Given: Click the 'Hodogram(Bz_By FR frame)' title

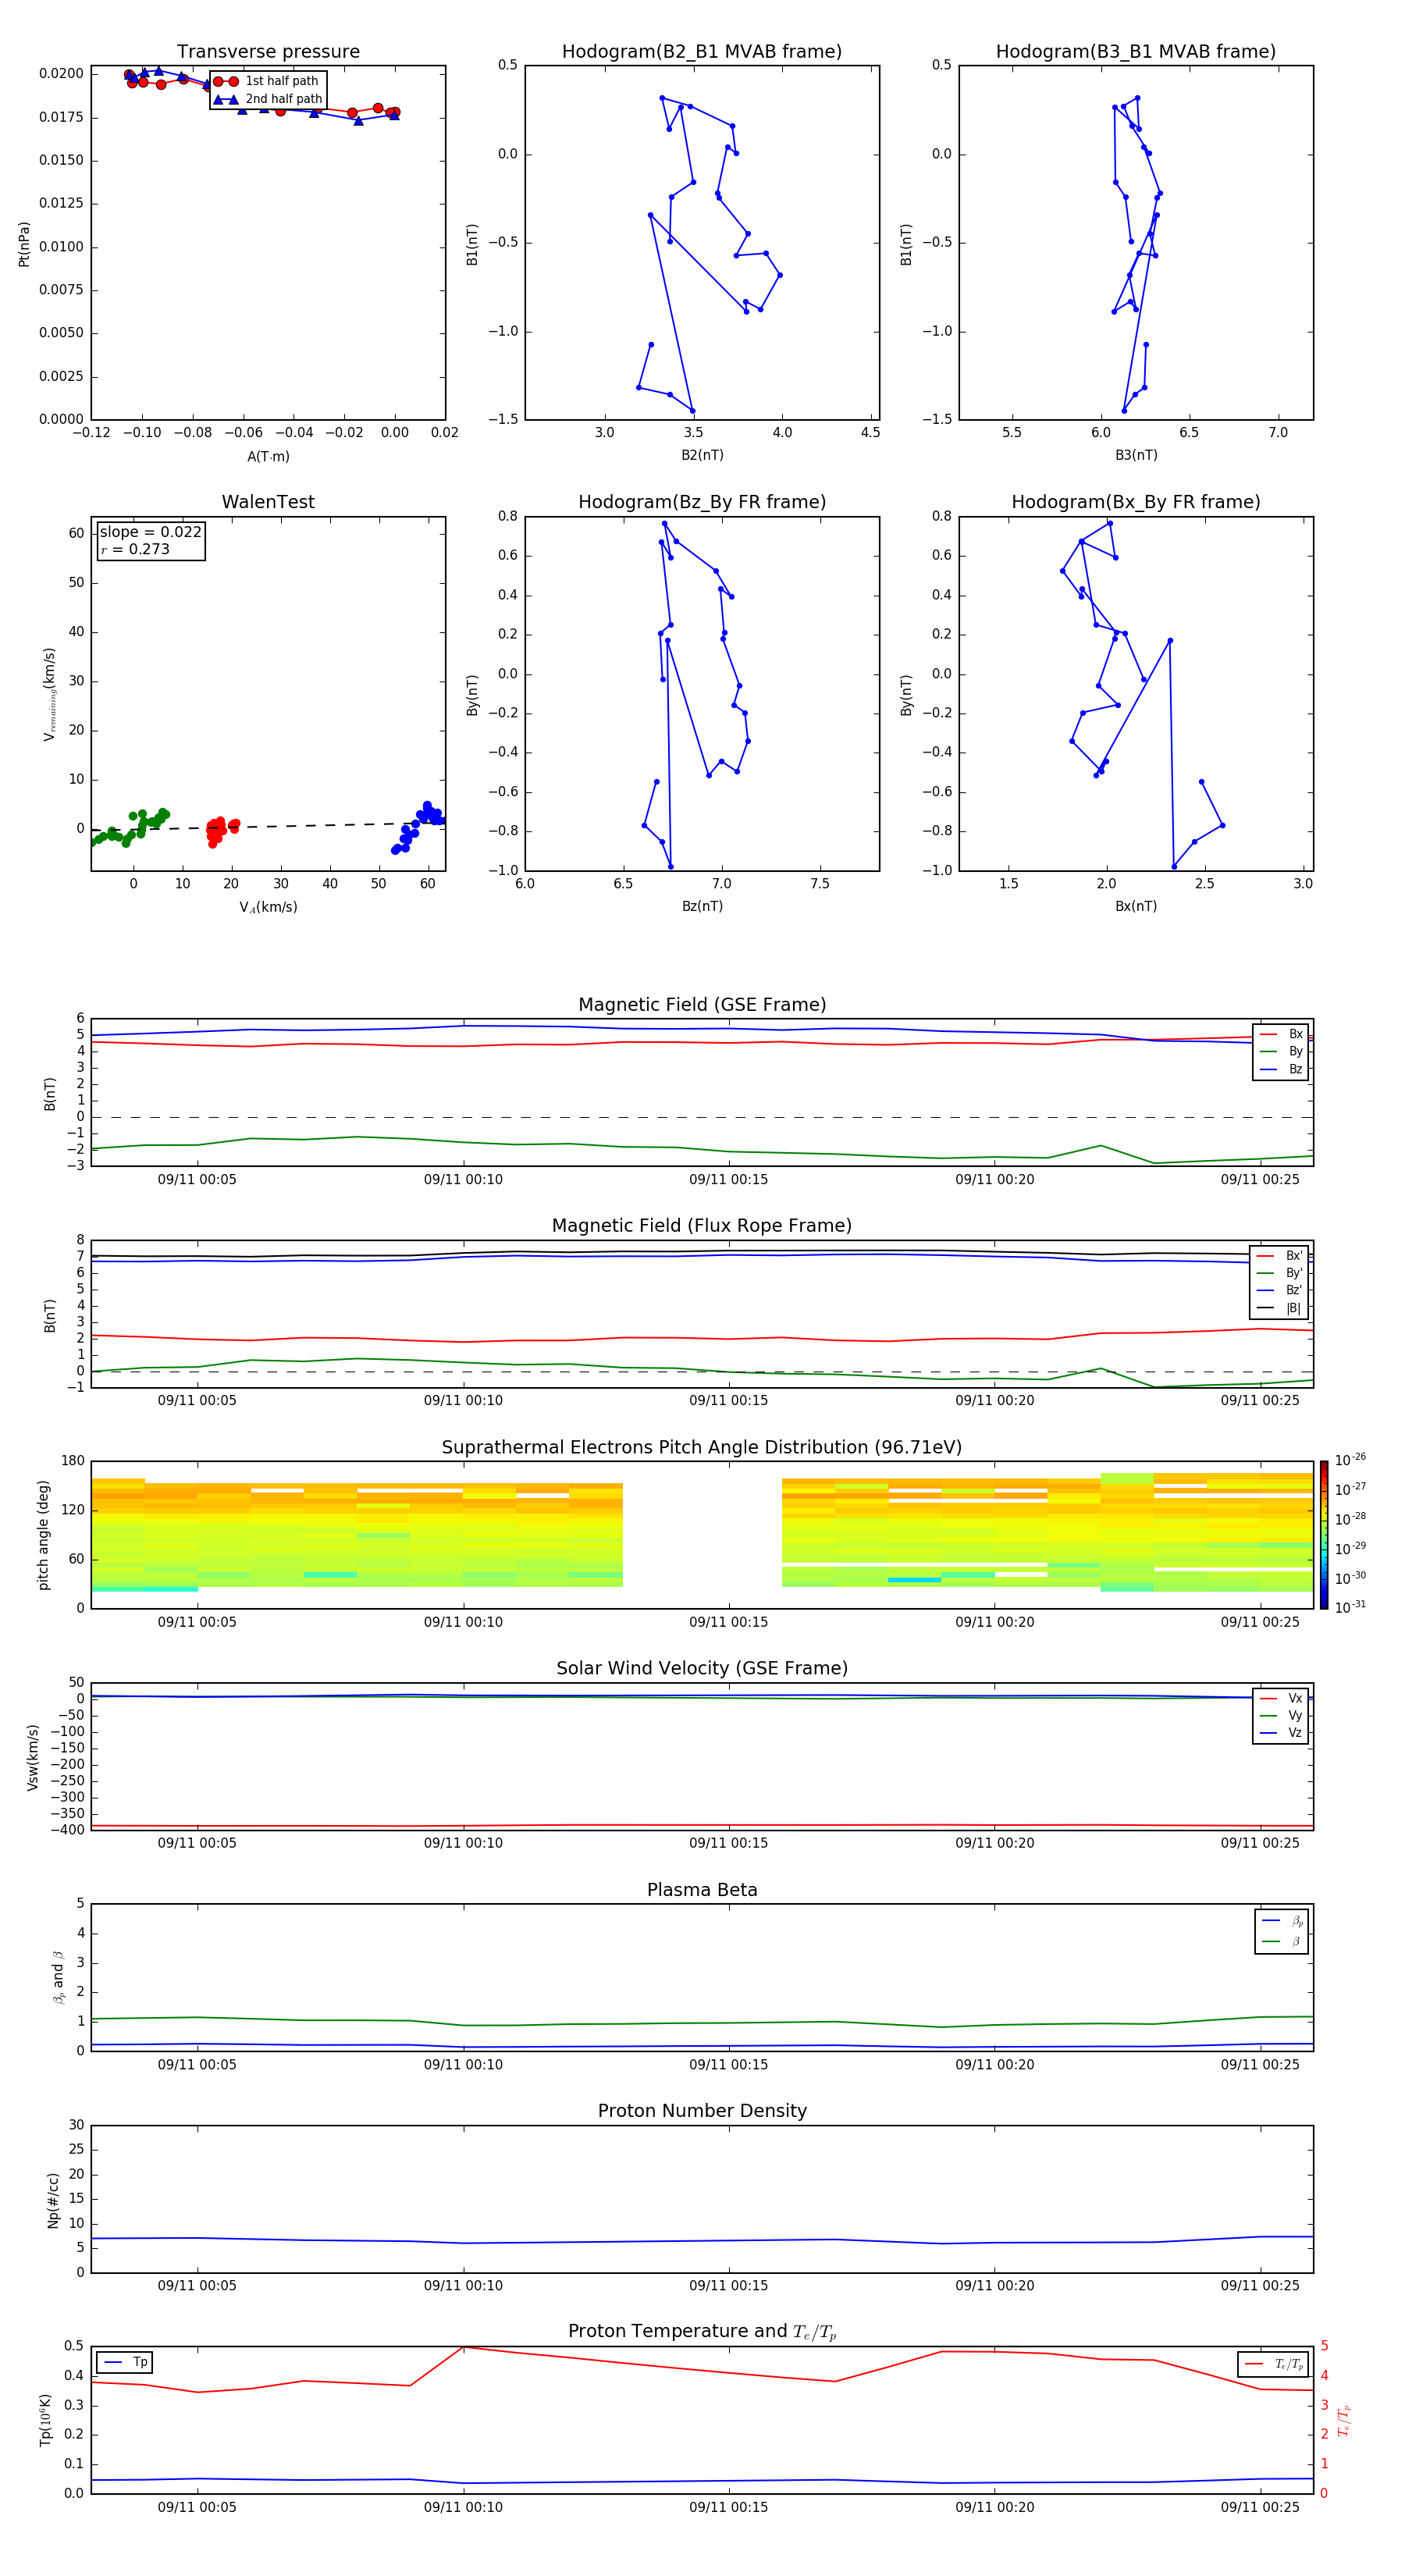Looking at the screenshot, I should 702,502.
